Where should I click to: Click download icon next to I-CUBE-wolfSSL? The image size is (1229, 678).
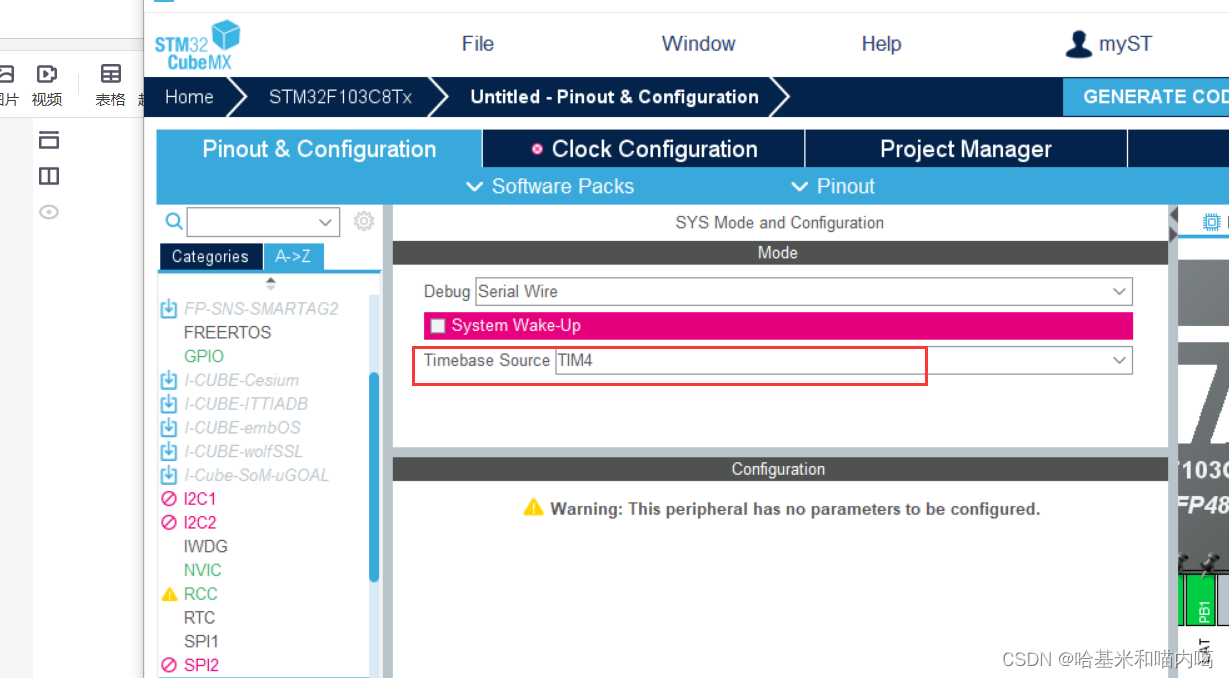tap(169, 451)
